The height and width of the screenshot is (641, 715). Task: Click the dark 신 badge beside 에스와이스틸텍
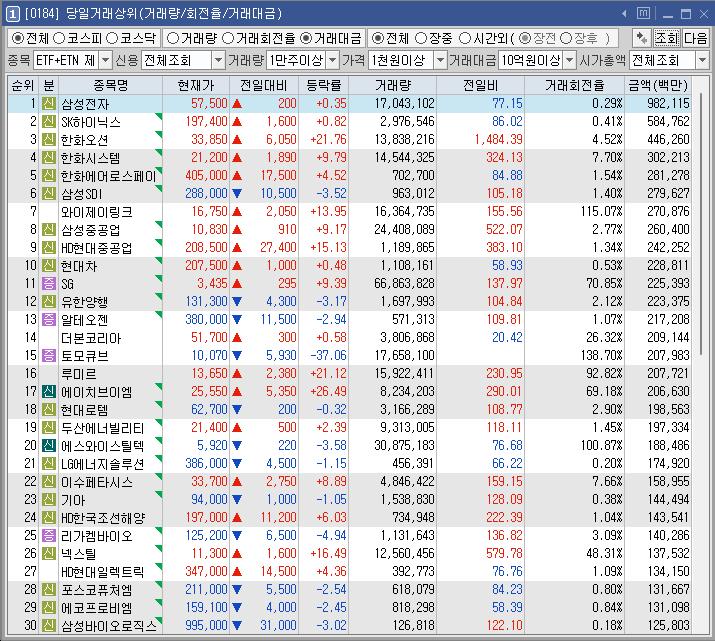tap(49, 445)
